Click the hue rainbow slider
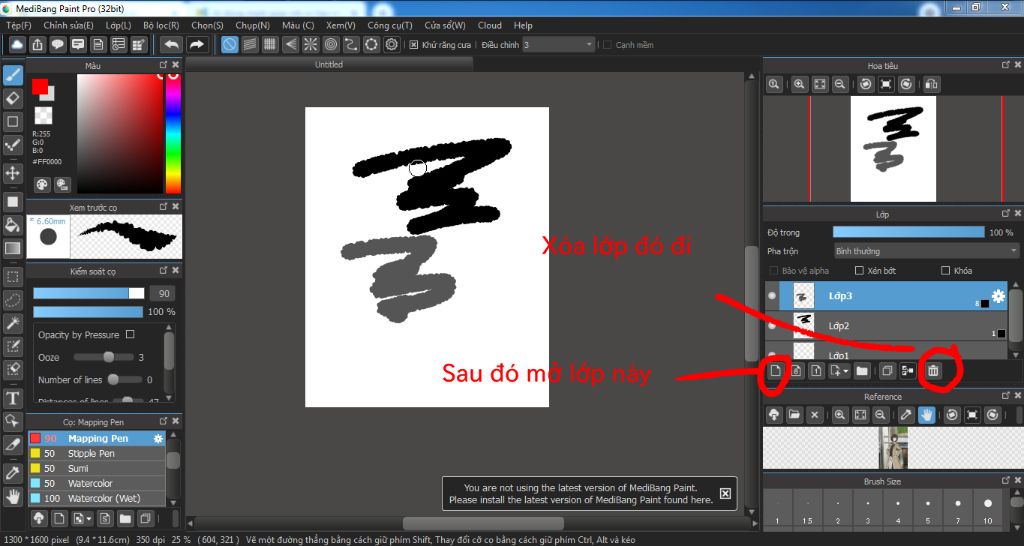1024x546 pixels. tap(173, 134)
